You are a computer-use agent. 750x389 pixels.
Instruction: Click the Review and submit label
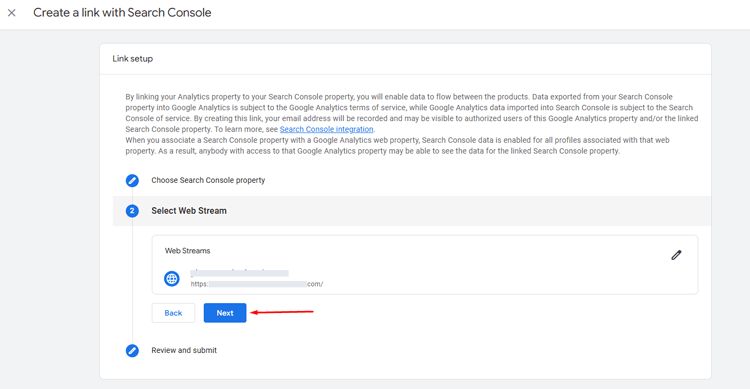tap(184, 350)
